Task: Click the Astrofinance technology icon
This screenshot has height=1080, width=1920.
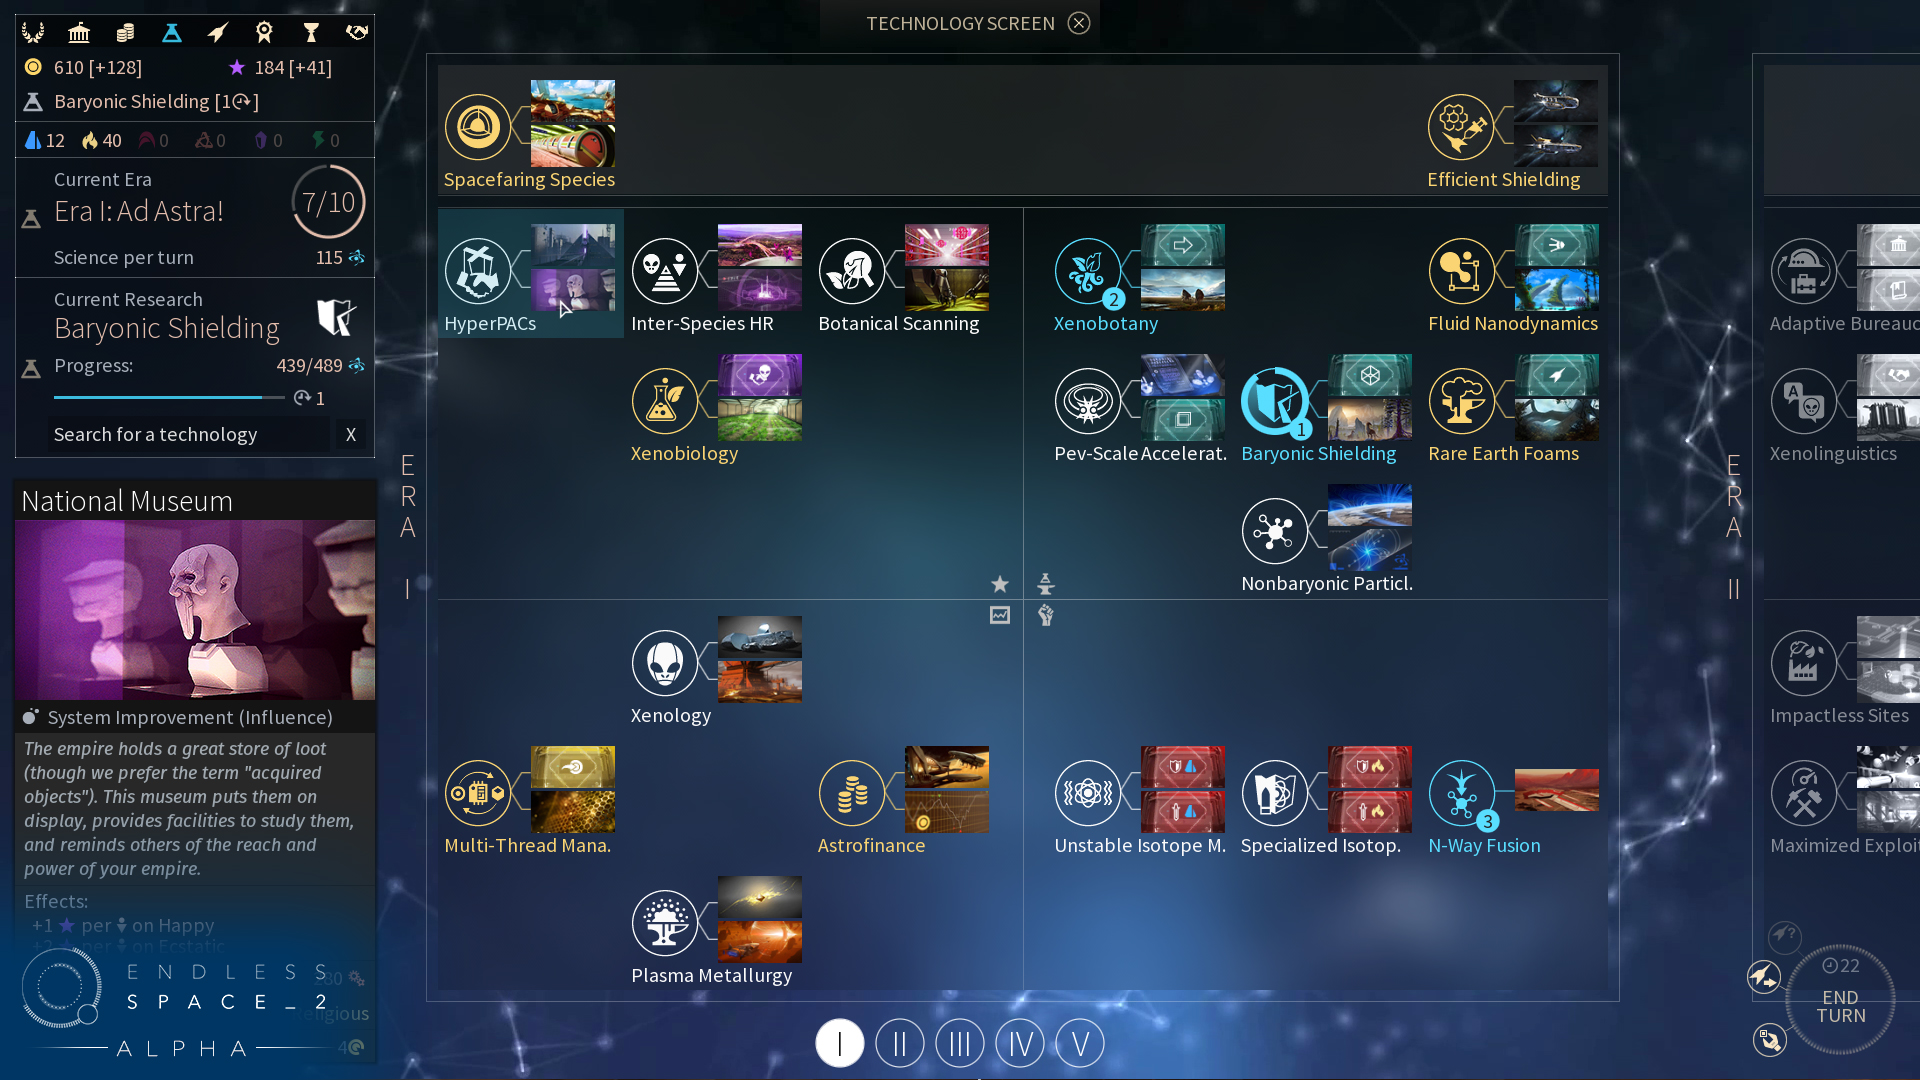Action: pos(853,791)
